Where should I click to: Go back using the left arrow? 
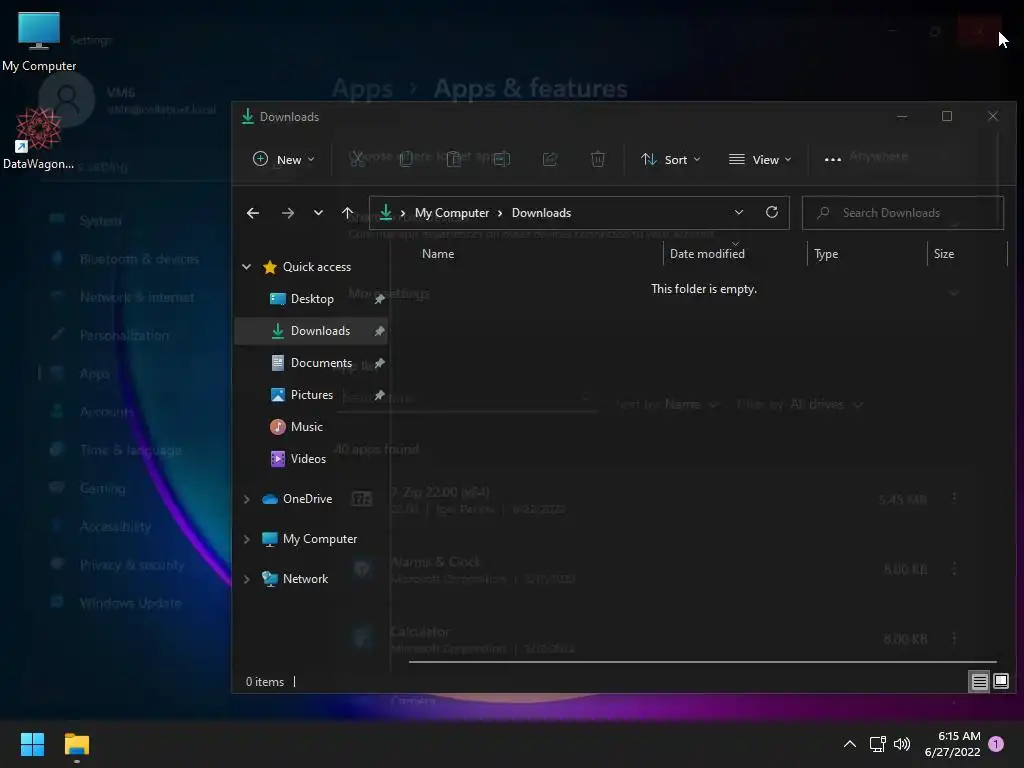(x=253, y=213)
